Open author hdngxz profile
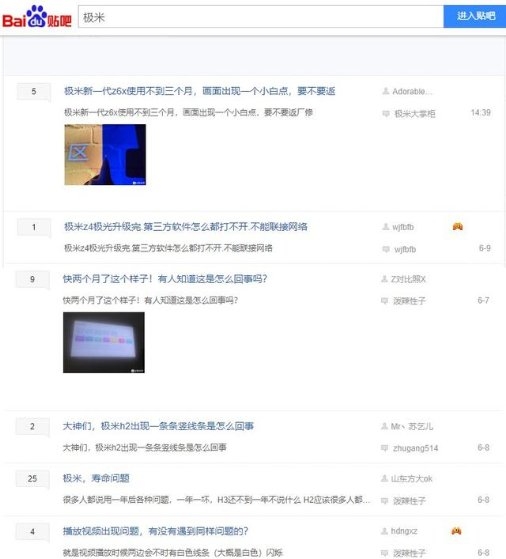Viewport: 506px width, 559px height. coord(404,531)
